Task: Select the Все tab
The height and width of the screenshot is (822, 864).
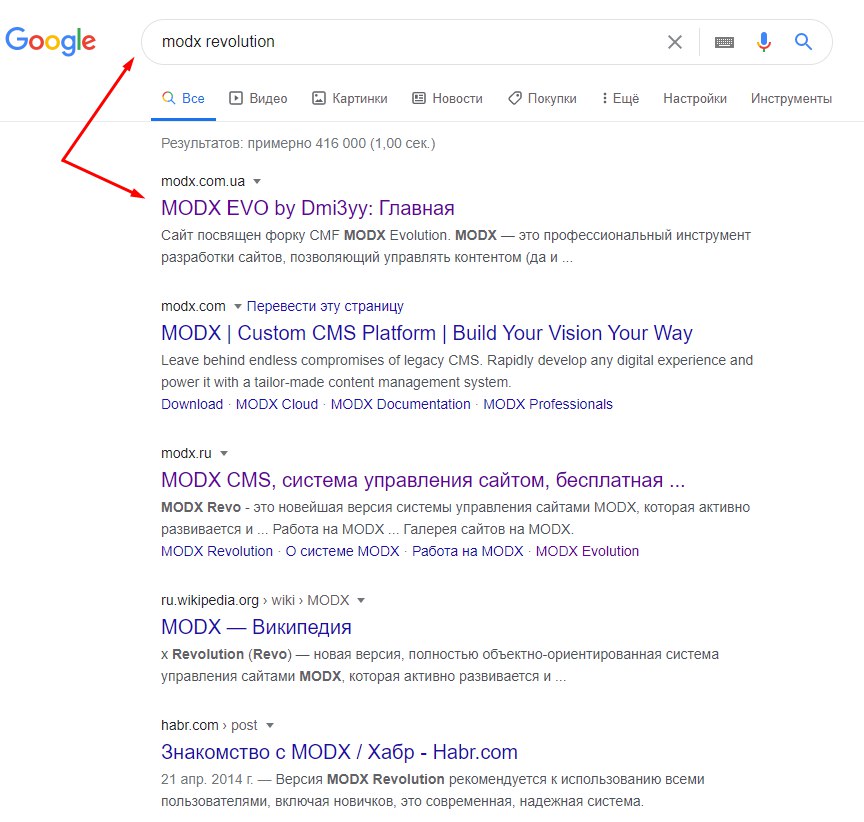Action: pyautogui.click(x=183, y=99)
